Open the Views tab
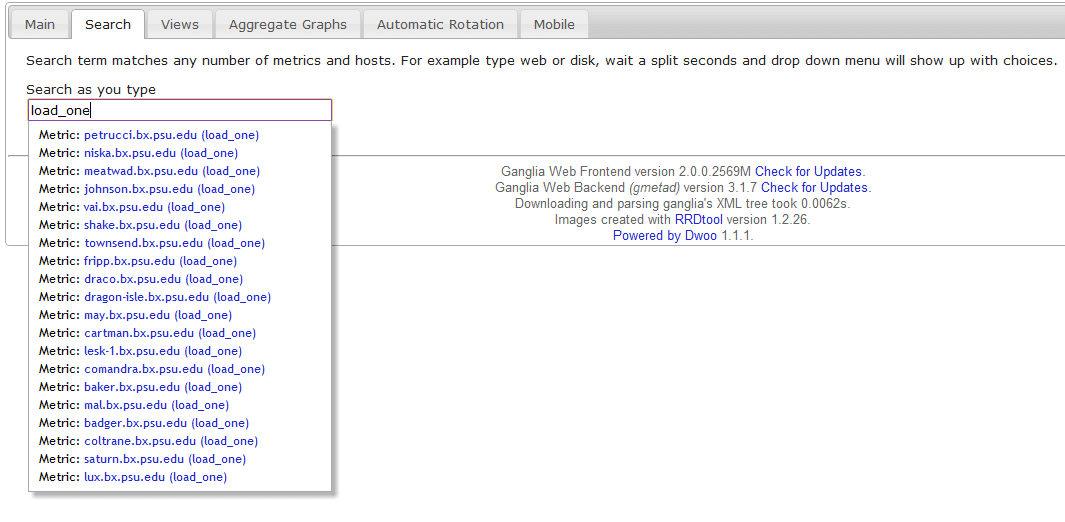 pos(180,25)
